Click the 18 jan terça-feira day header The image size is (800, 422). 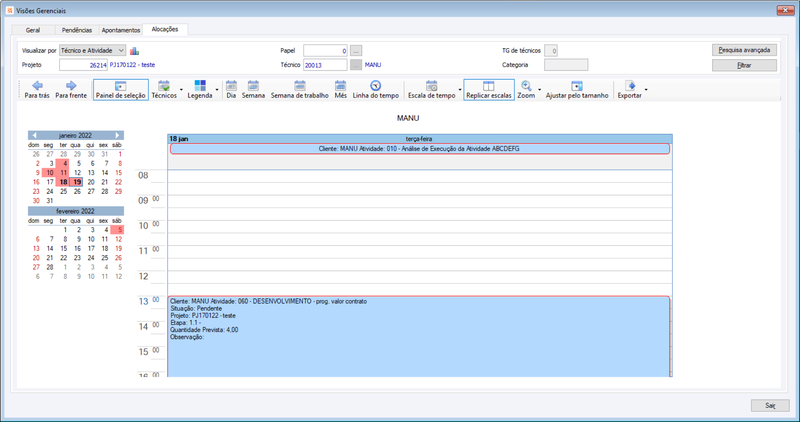[419, 138]
